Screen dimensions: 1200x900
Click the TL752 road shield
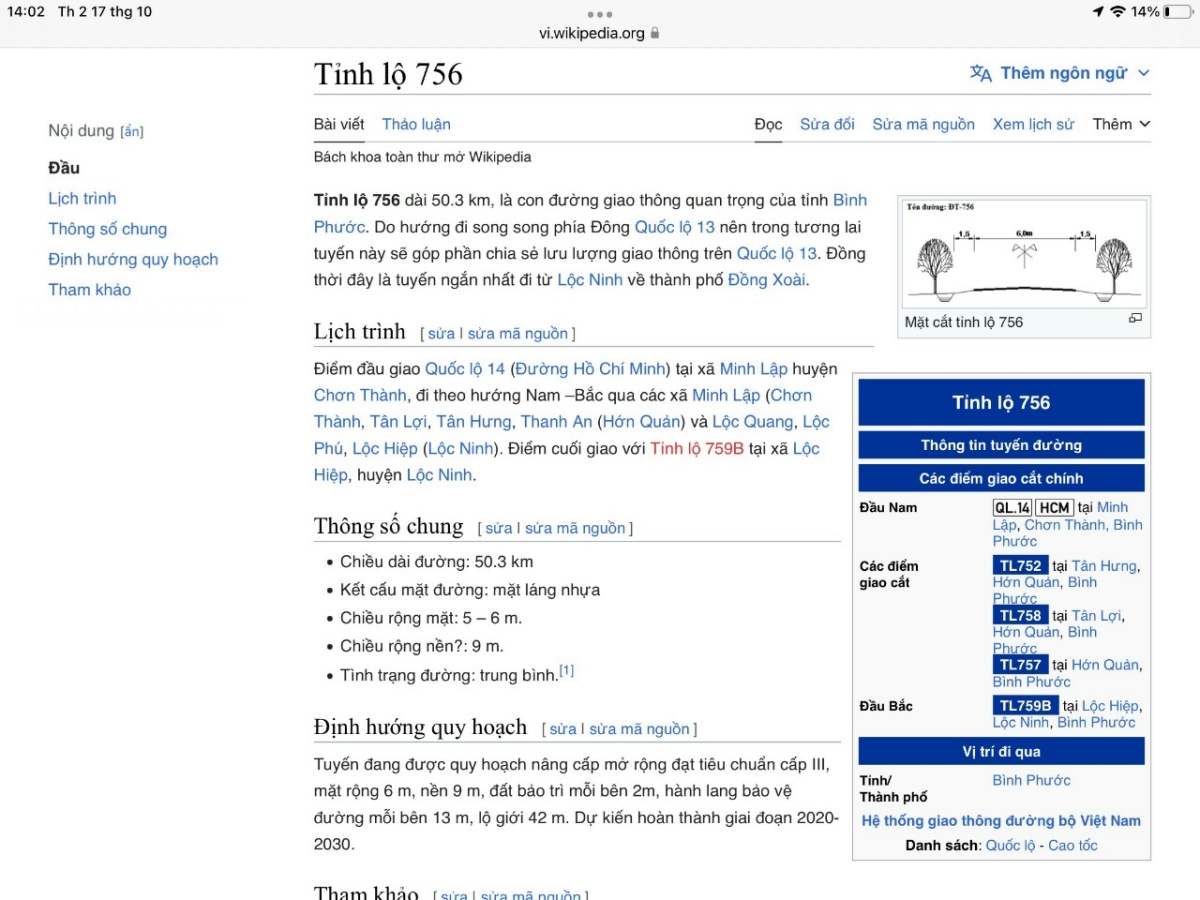tap(1020, 566)
